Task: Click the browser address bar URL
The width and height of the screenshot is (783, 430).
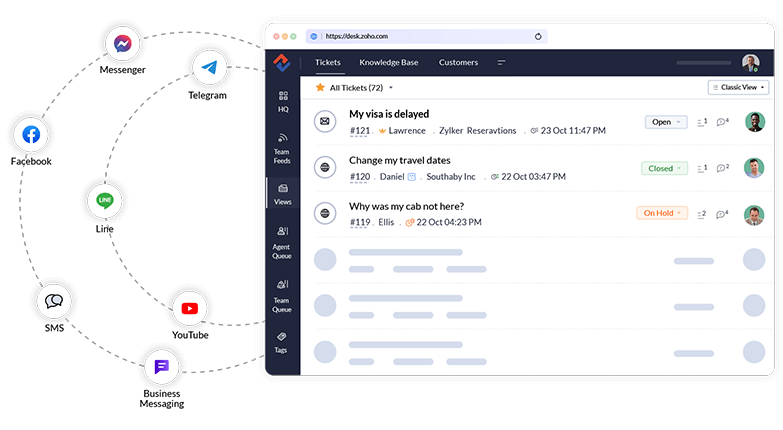Action: click(x=357, y=36)
